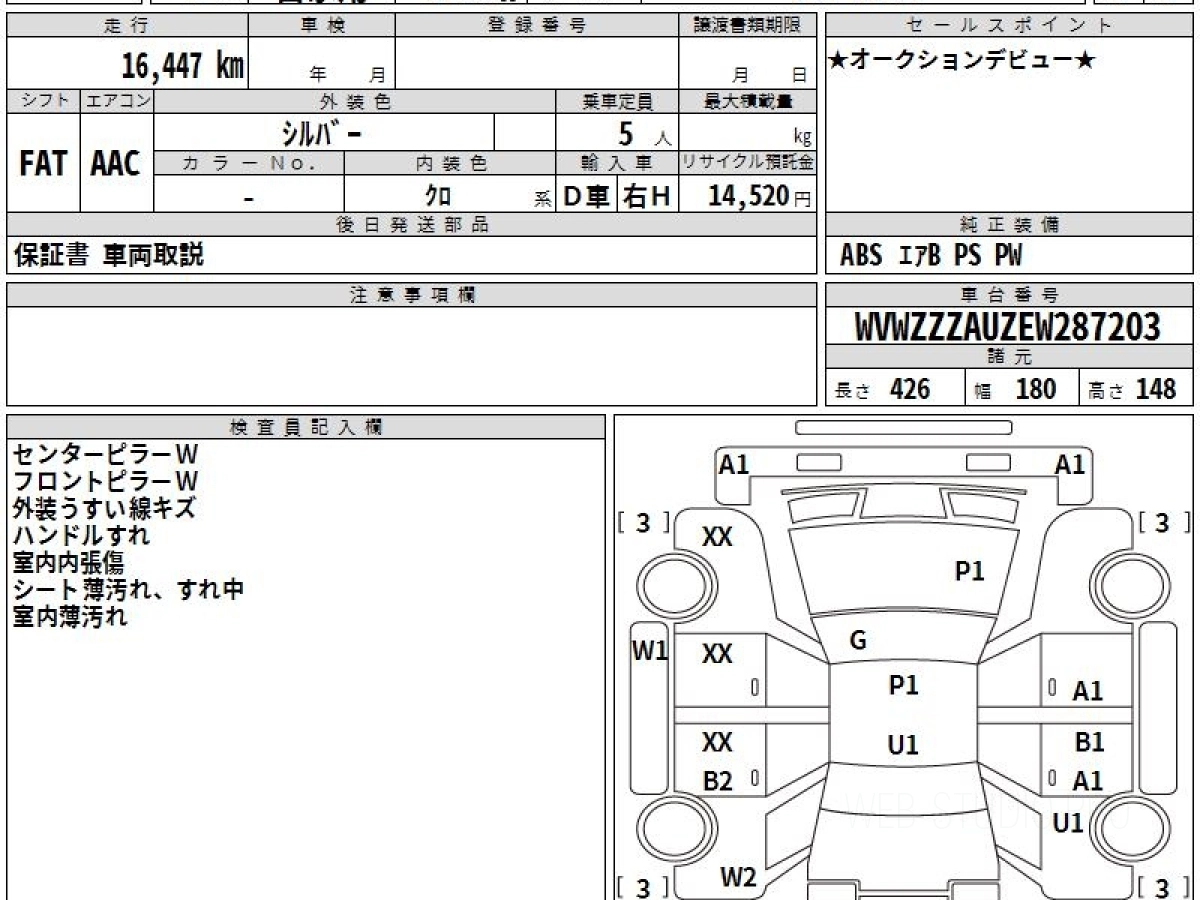Screen dimensions: 1200x900
Task: Select the 14,520円 recycle deposit value
Action: (759, 196)
